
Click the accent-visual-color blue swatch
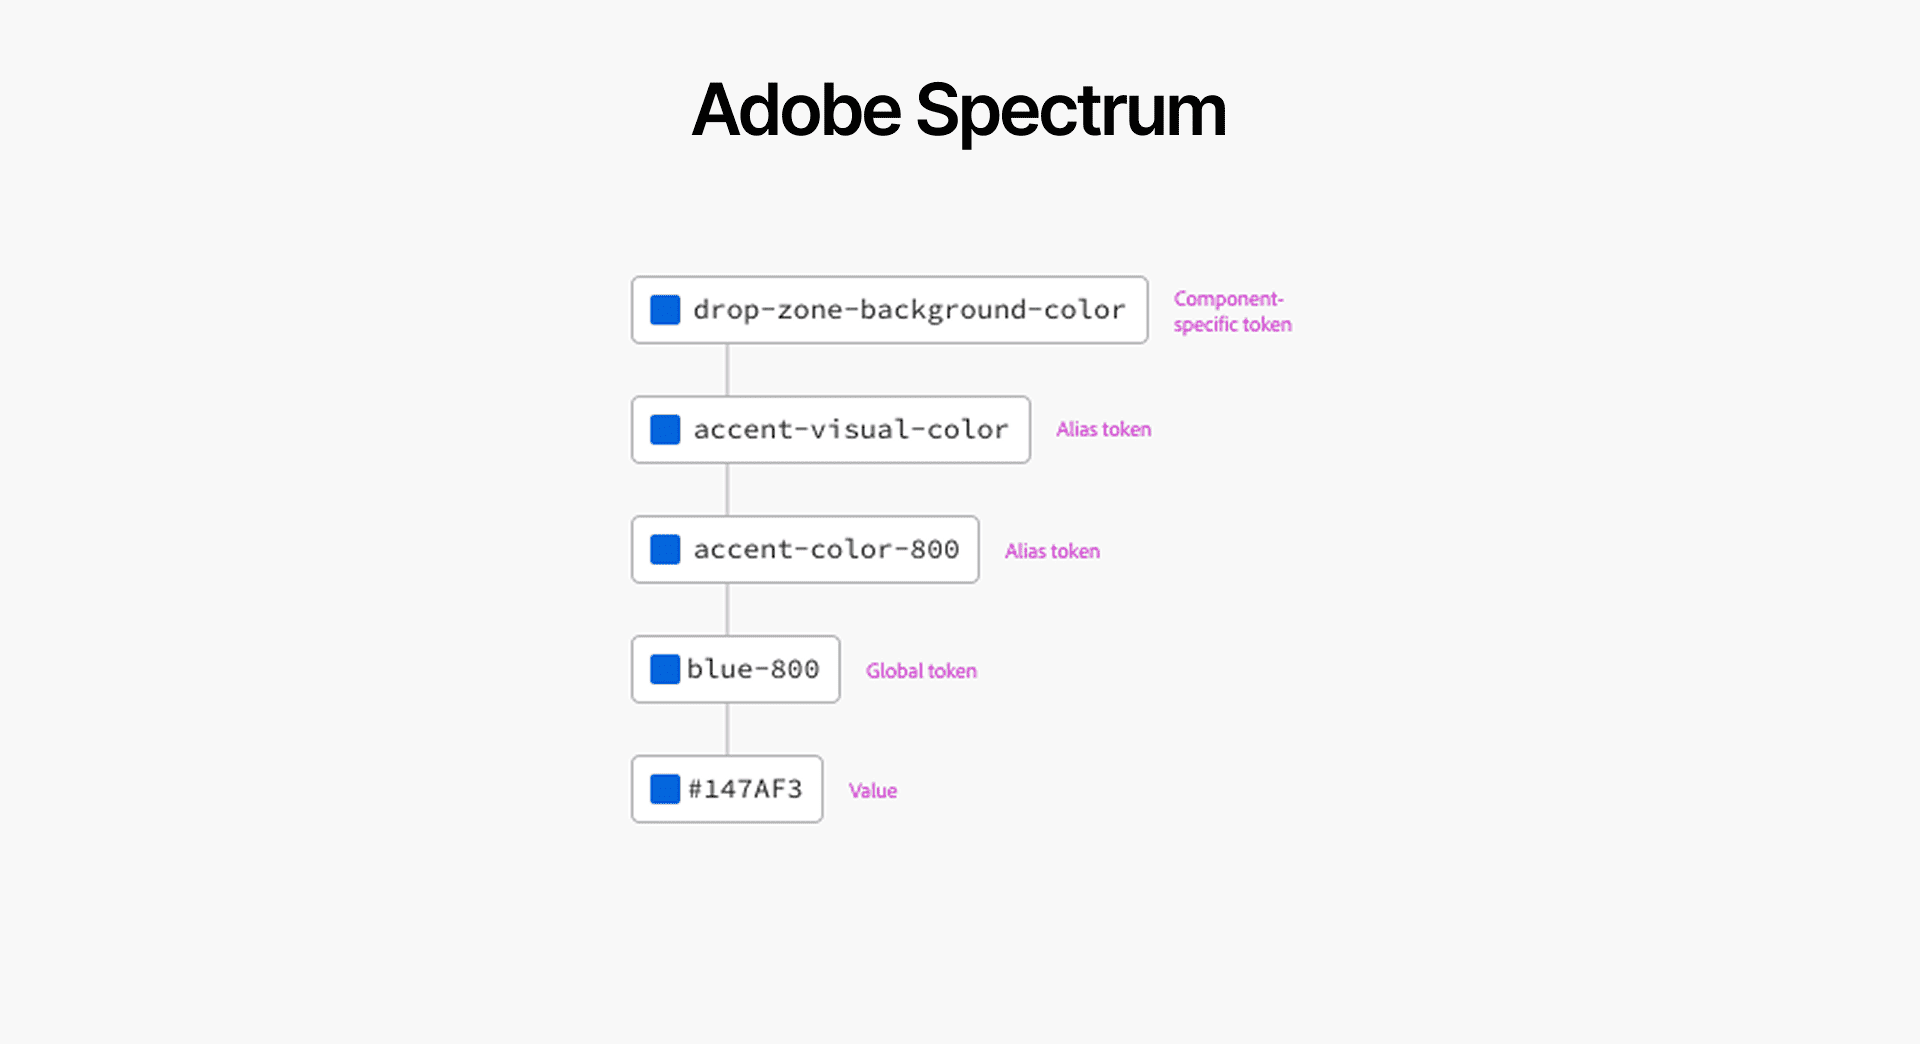665,430
